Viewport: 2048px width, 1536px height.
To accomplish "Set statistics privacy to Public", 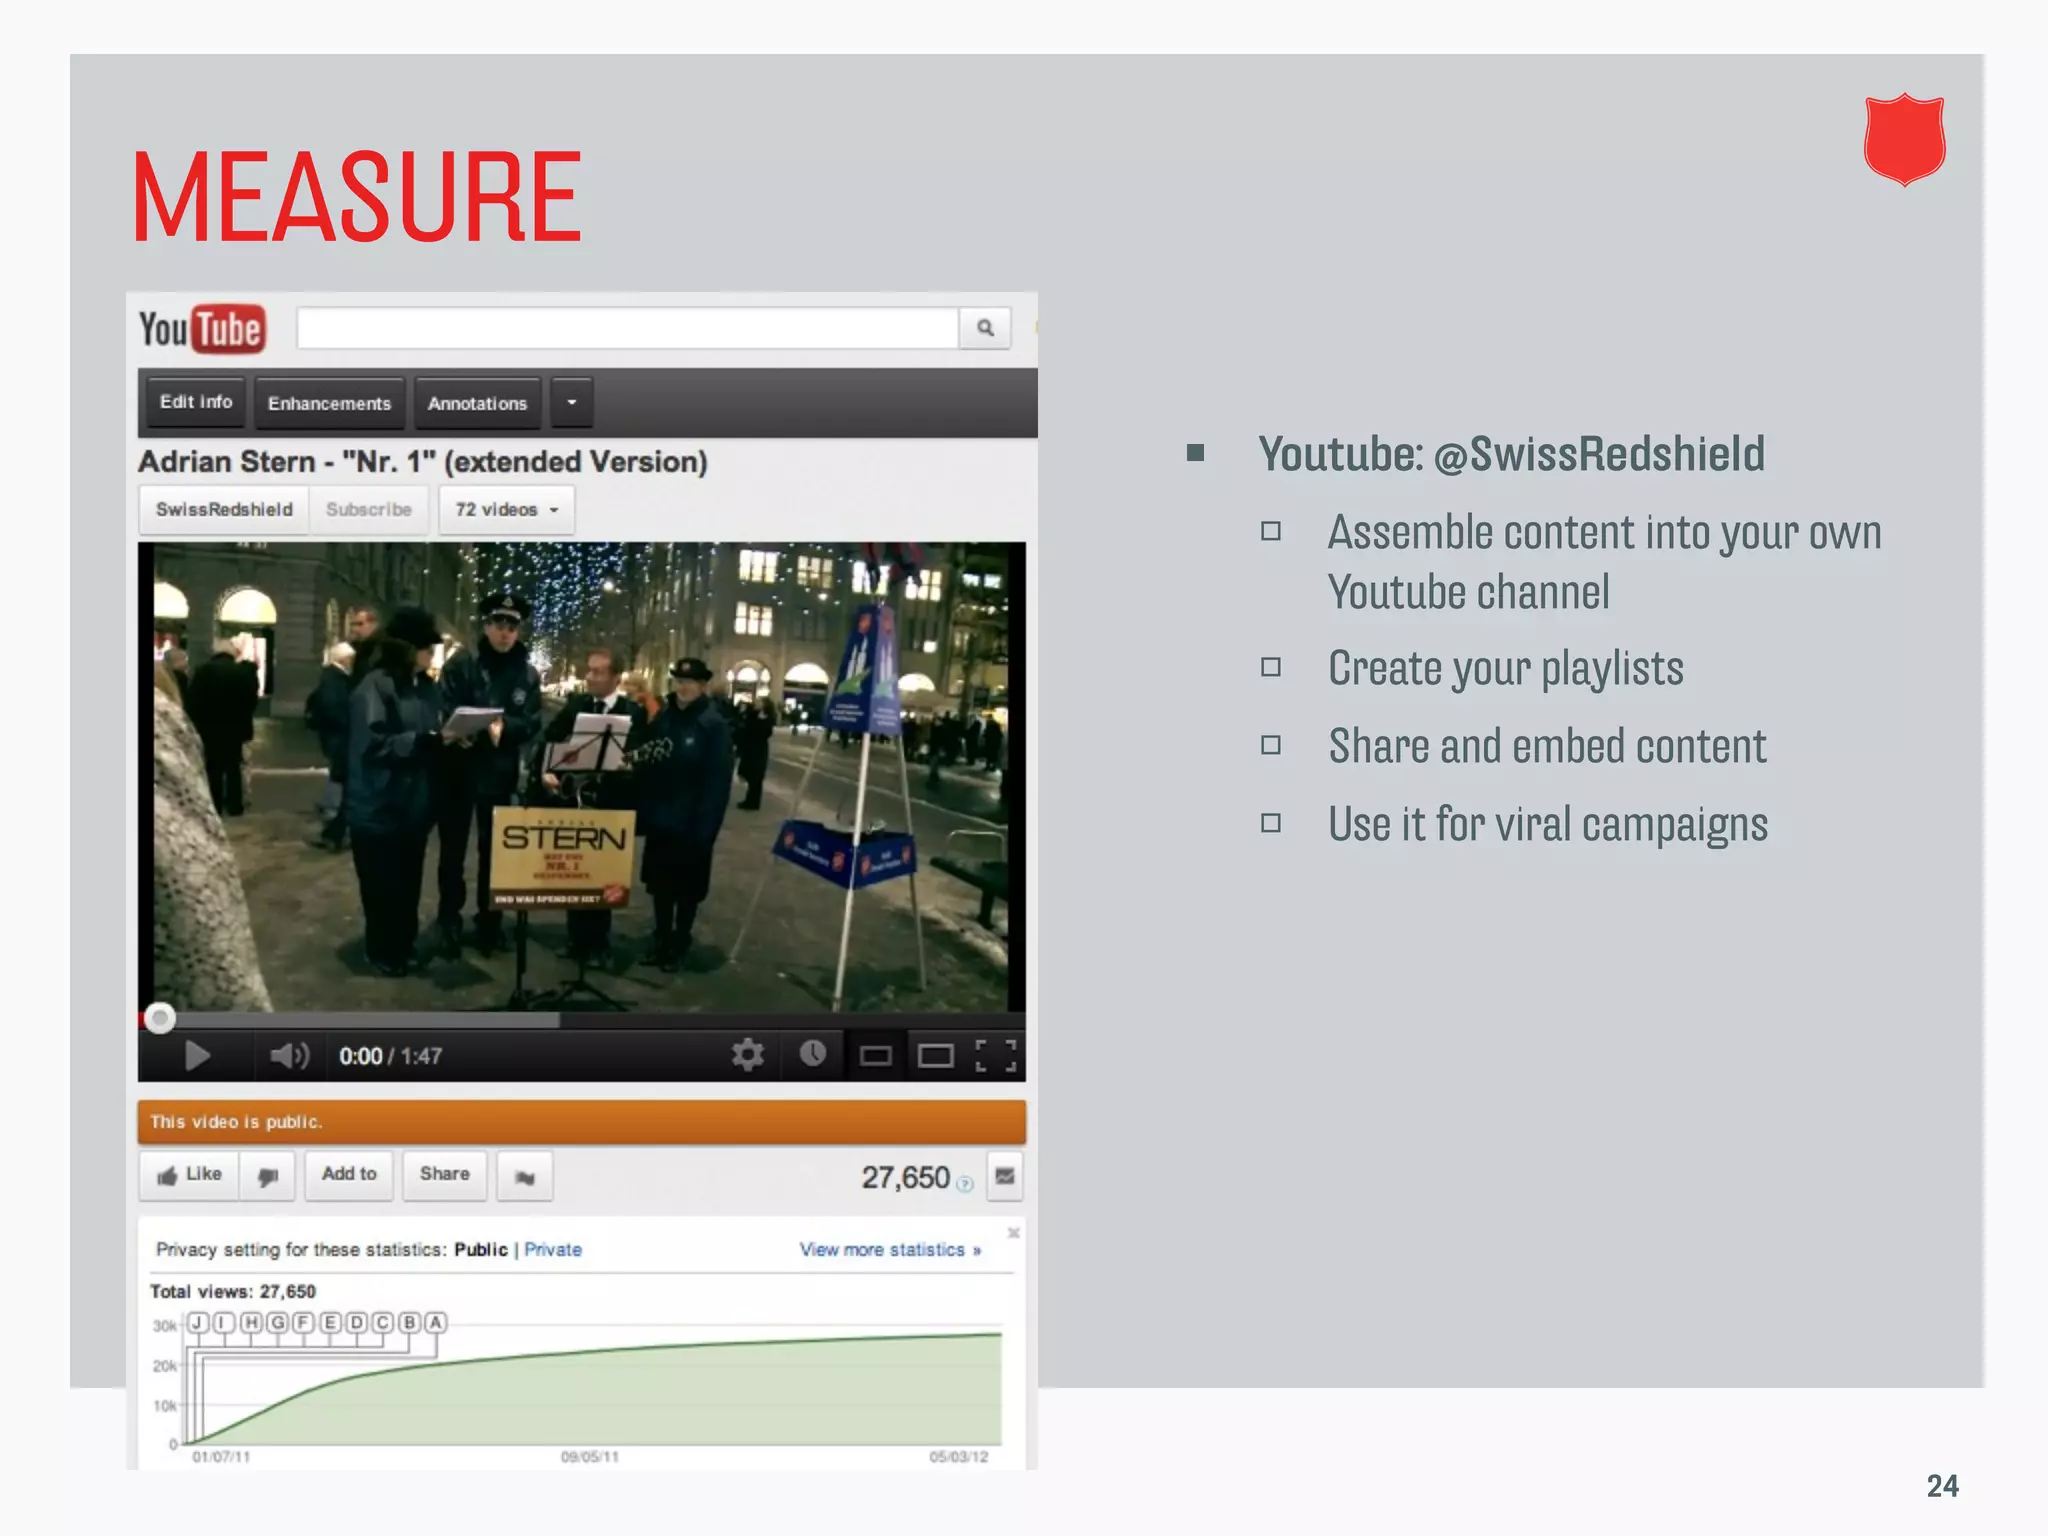I will pos(481,1250).
